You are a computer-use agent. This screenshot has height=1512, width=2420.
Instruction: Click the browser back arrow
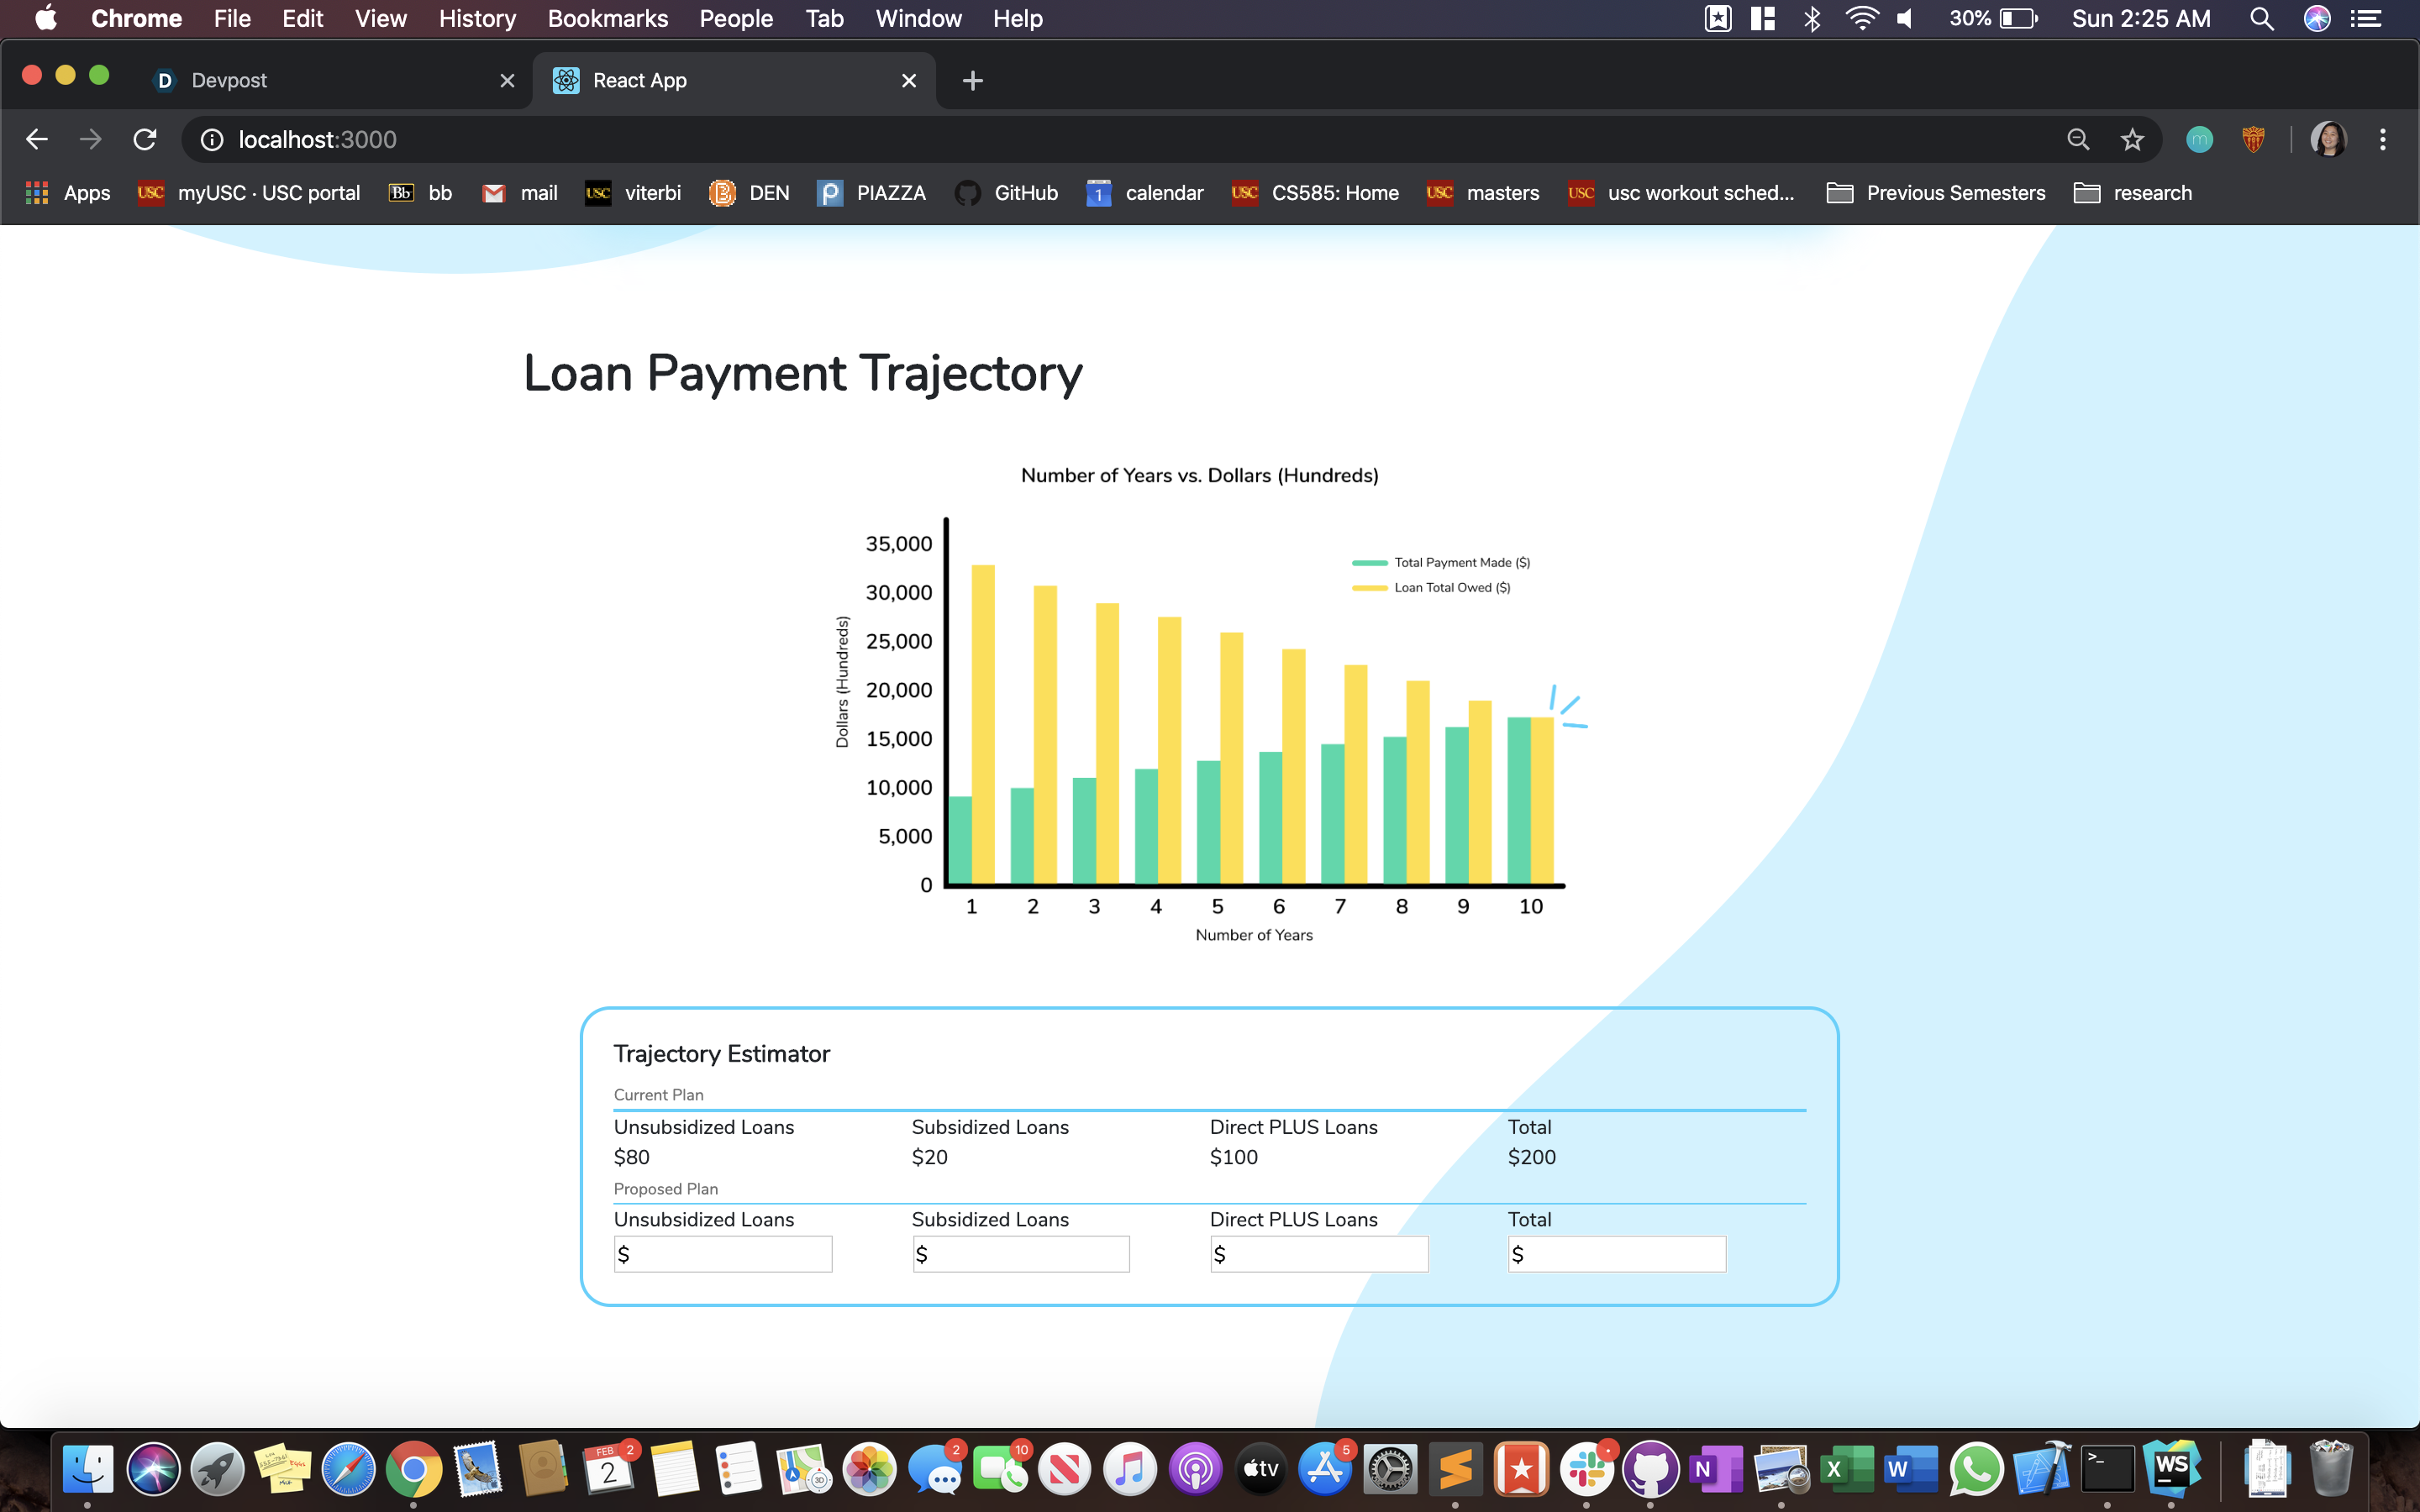tap(37, 139)
